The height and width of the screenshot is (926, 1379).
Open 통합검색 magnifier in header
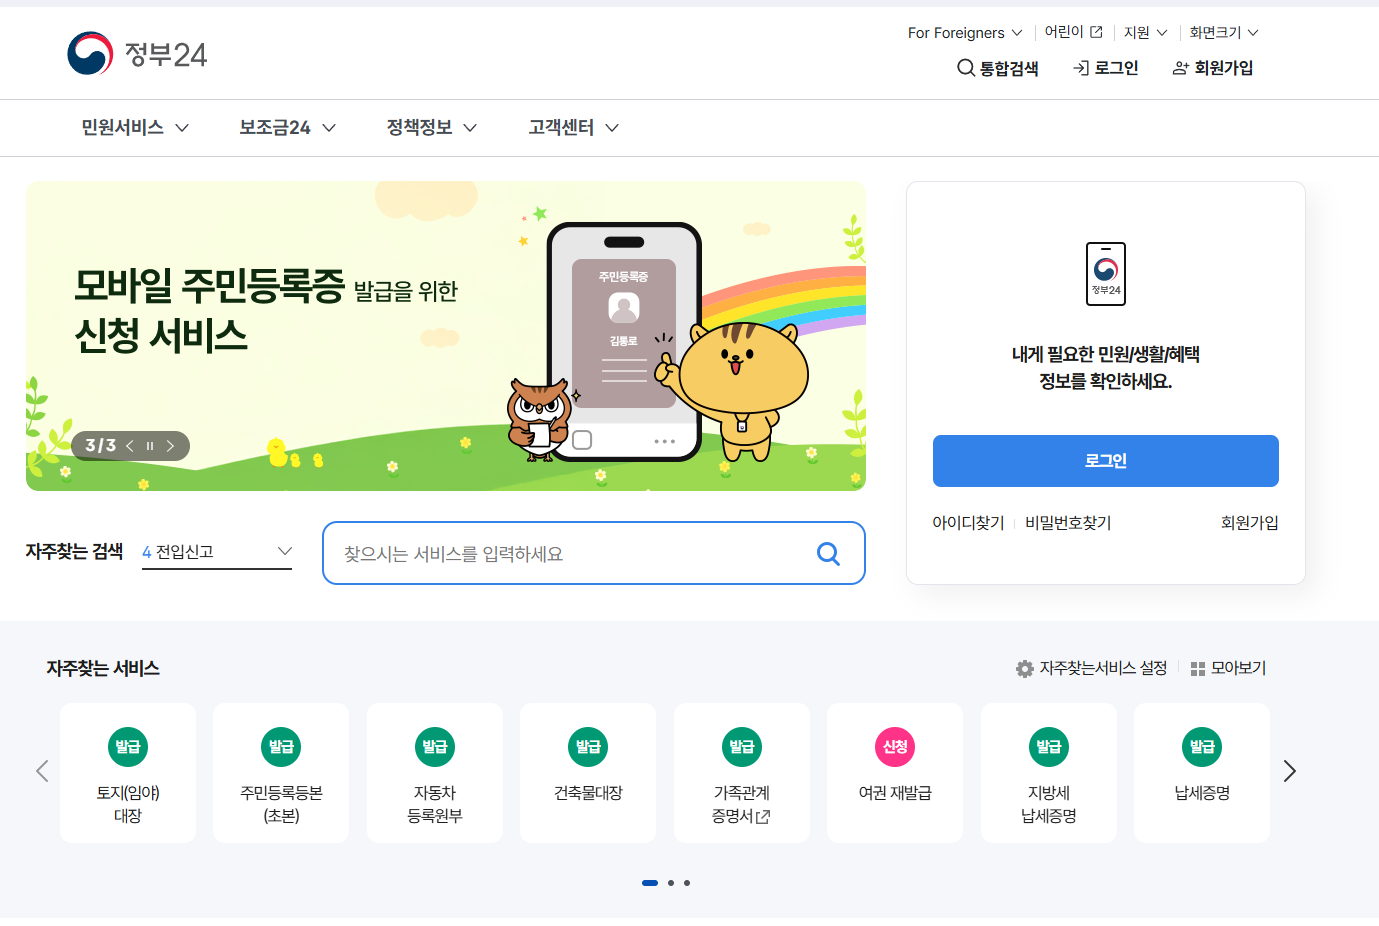[966, 68]
